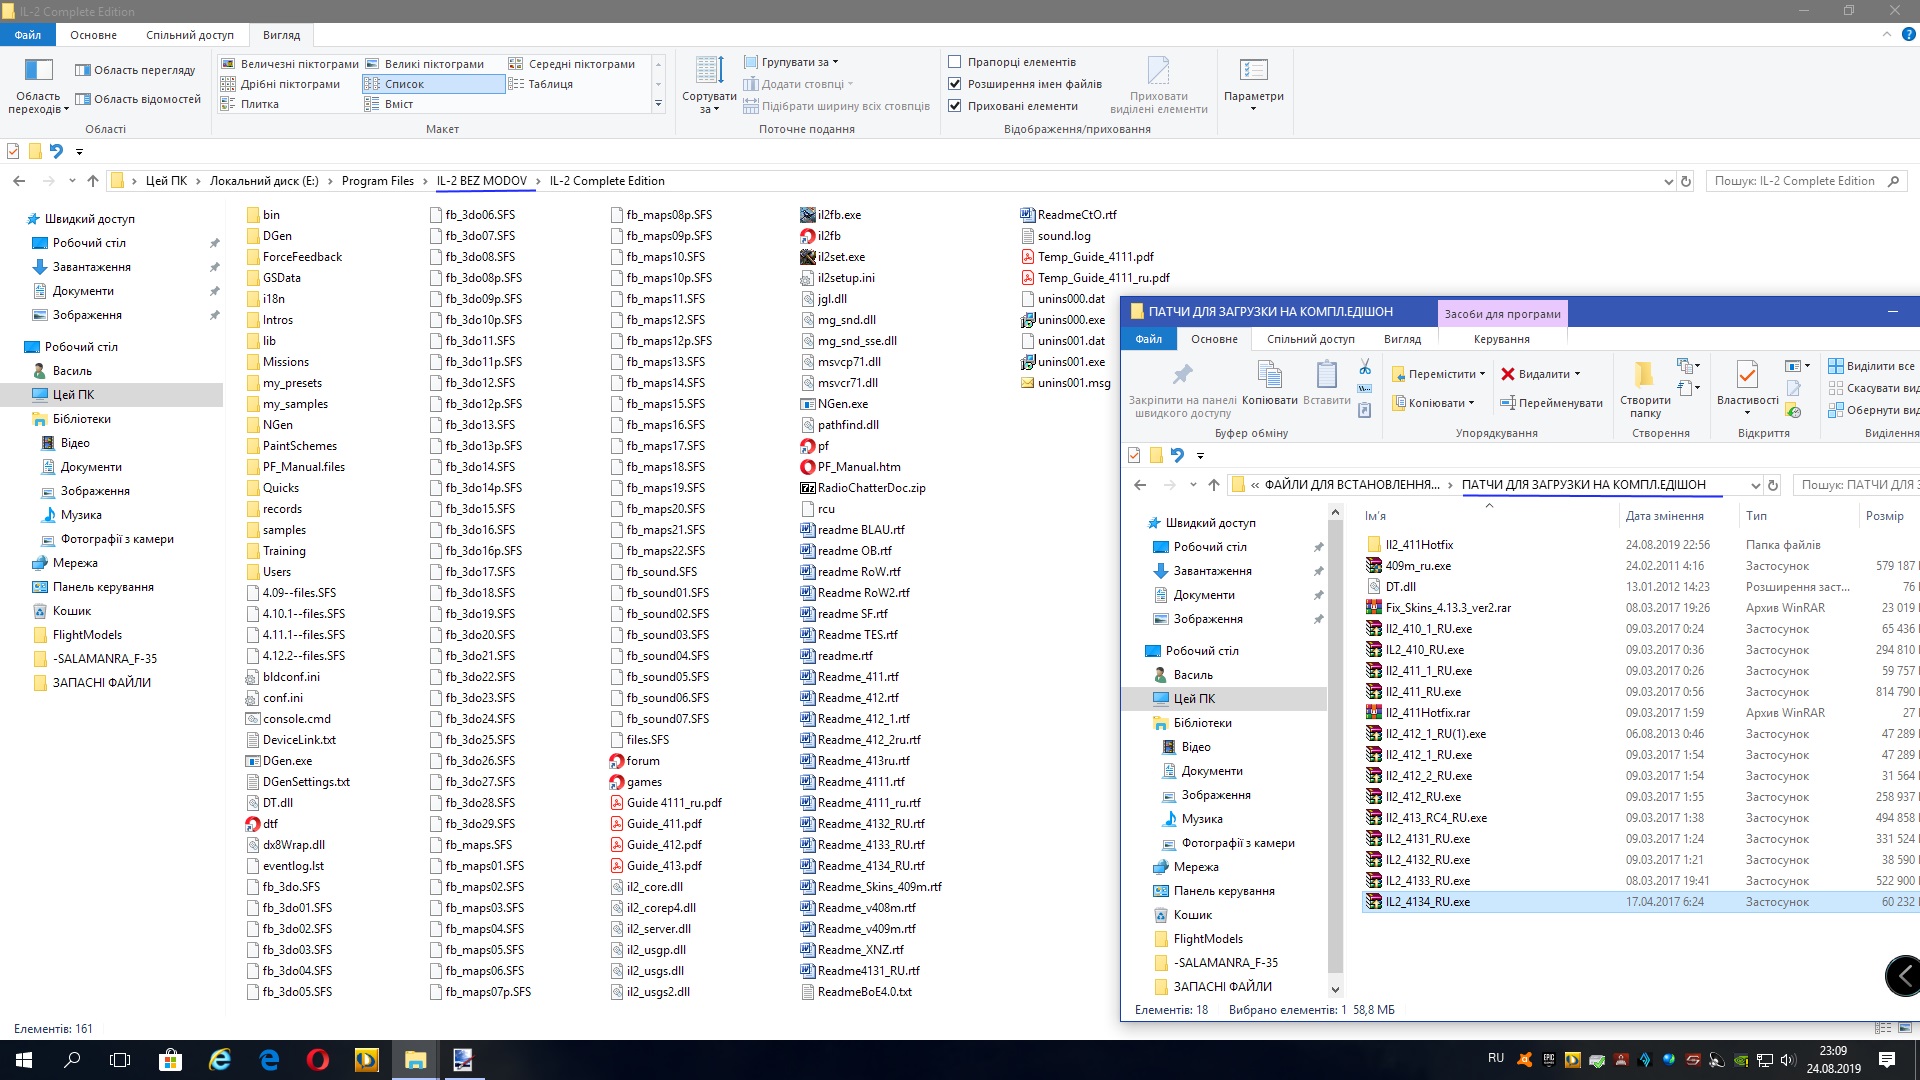Click the Up folder arrow in main window
This screenshot has width=1920, height=1080.
[93, 181]
